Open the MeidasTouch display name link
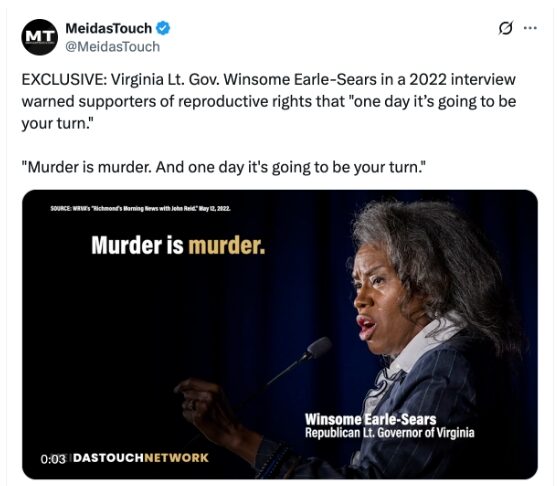 click(x=109, y=28)
